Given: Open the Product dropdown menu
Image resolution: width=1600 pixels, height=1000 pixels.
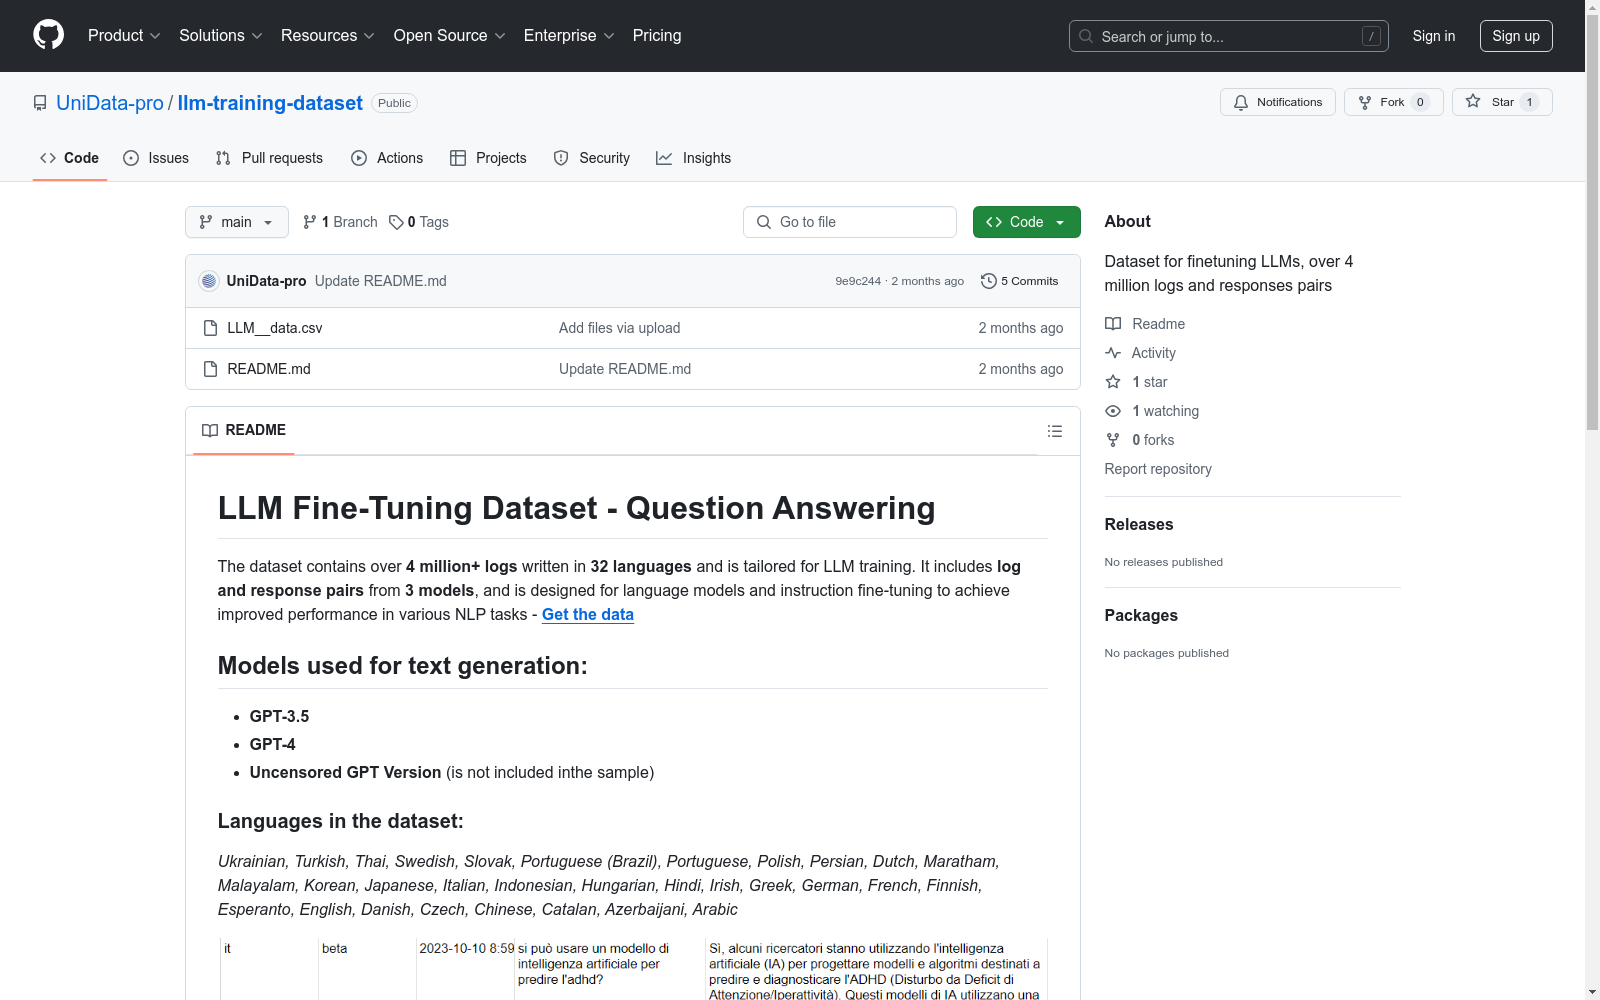Looking at the screenshot, I should click(x=124, y=35).
